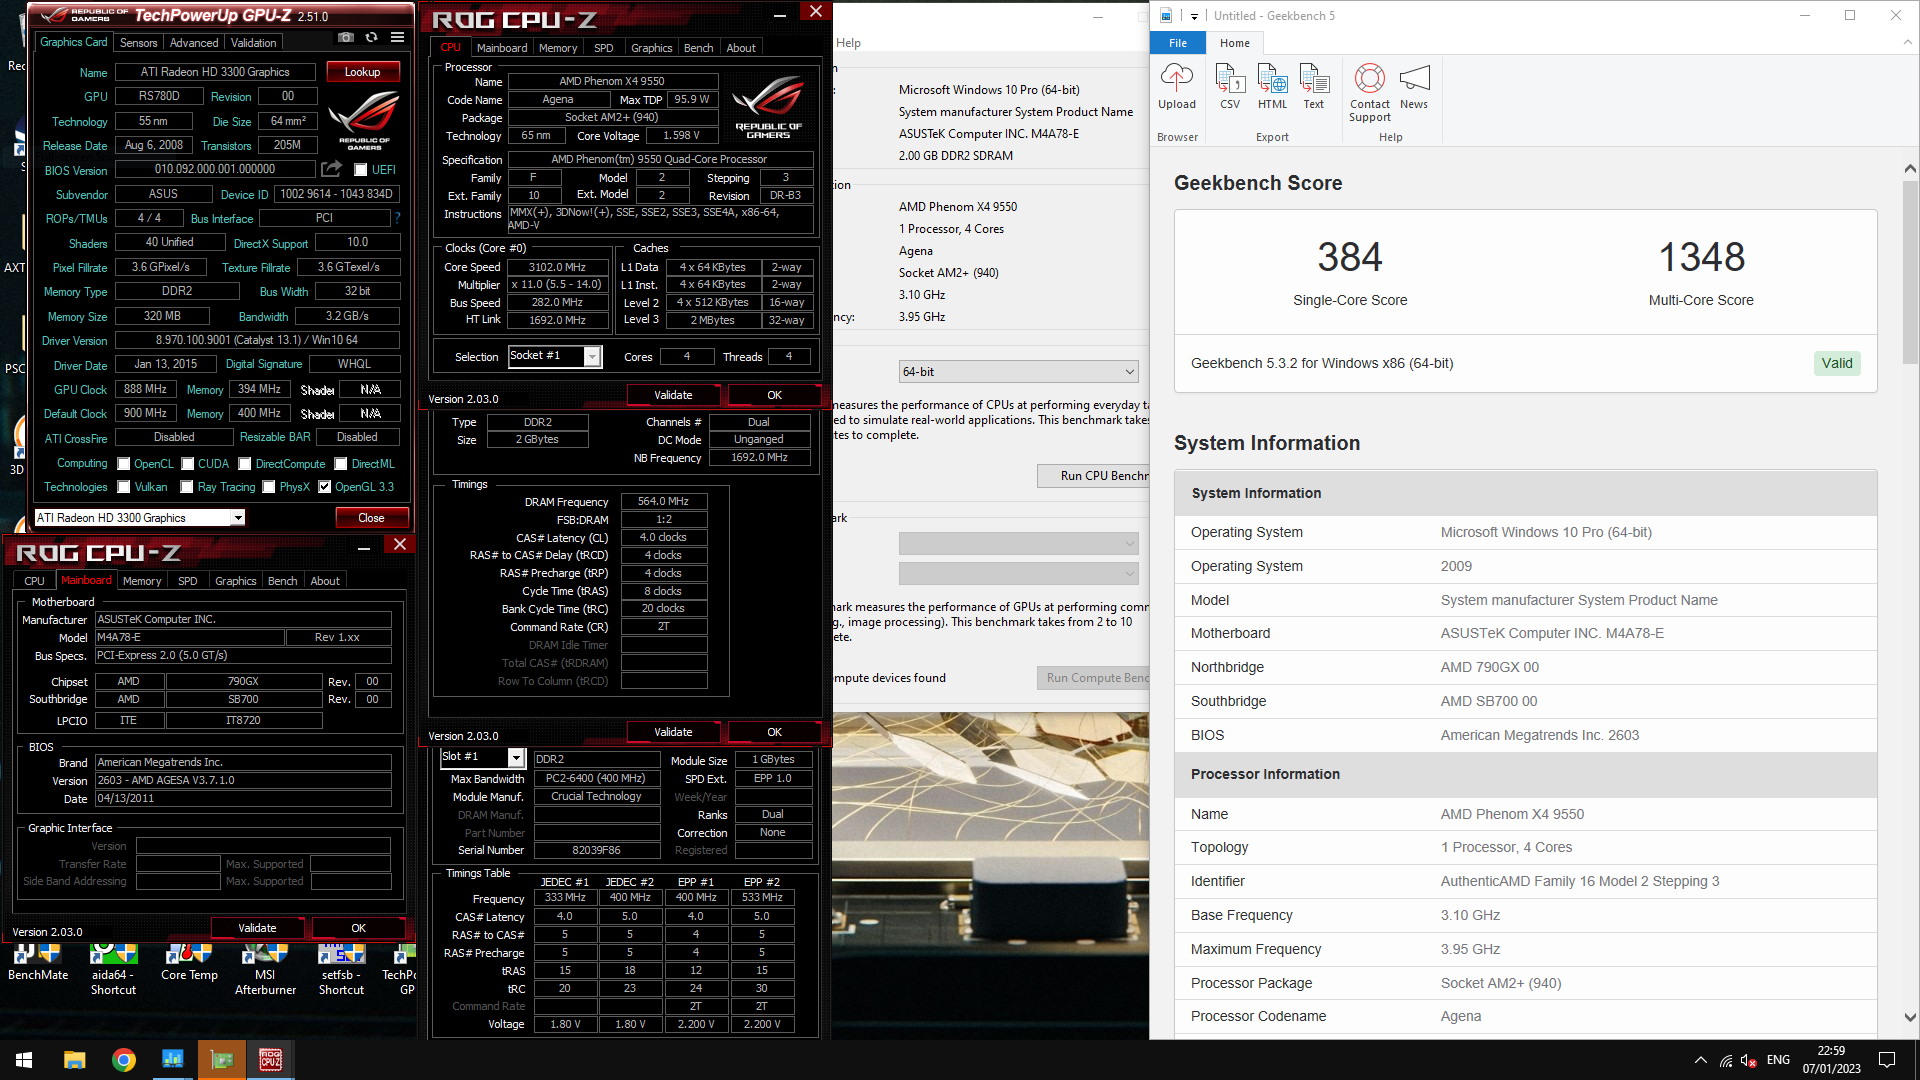
Task: Click the Geekbench scrollbar down arrow
Action: (1910, 1018)
